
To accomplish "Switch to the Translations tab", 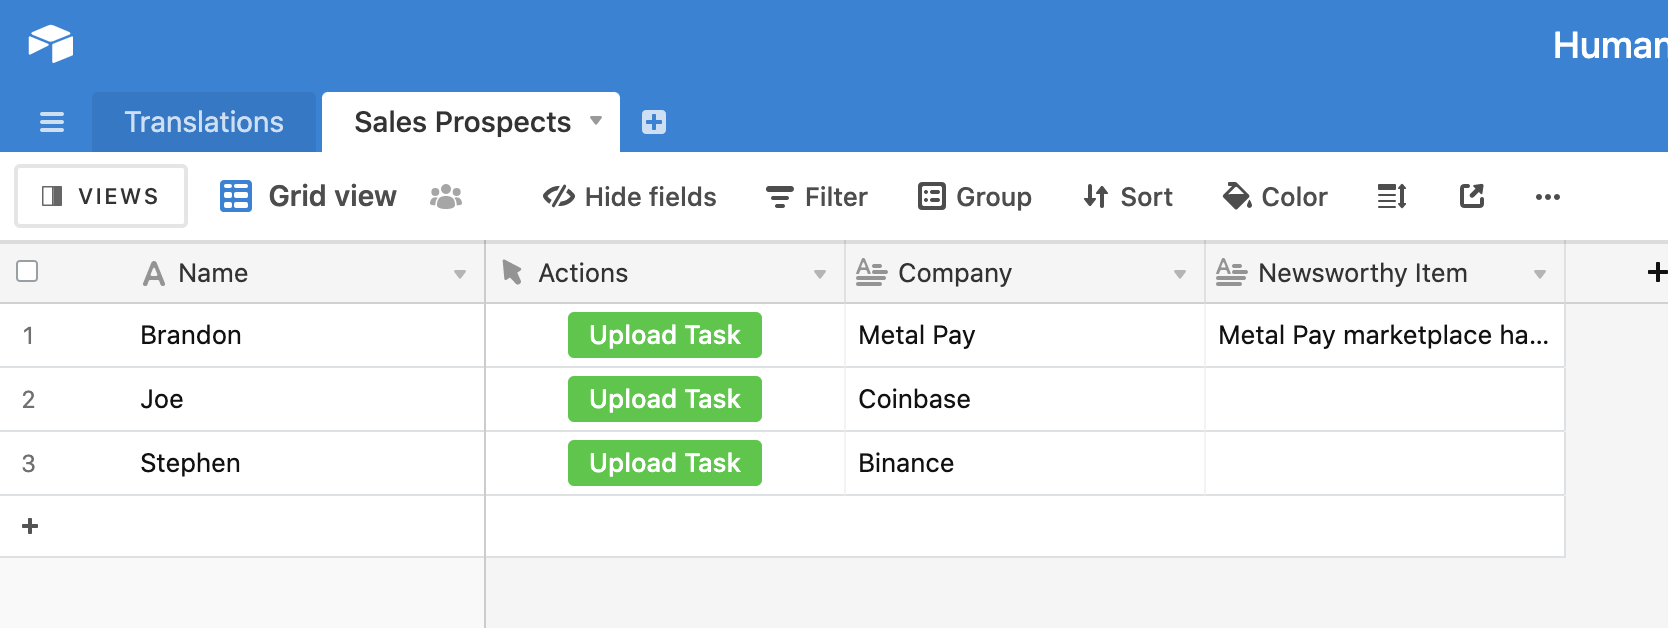I will [204, 122].
